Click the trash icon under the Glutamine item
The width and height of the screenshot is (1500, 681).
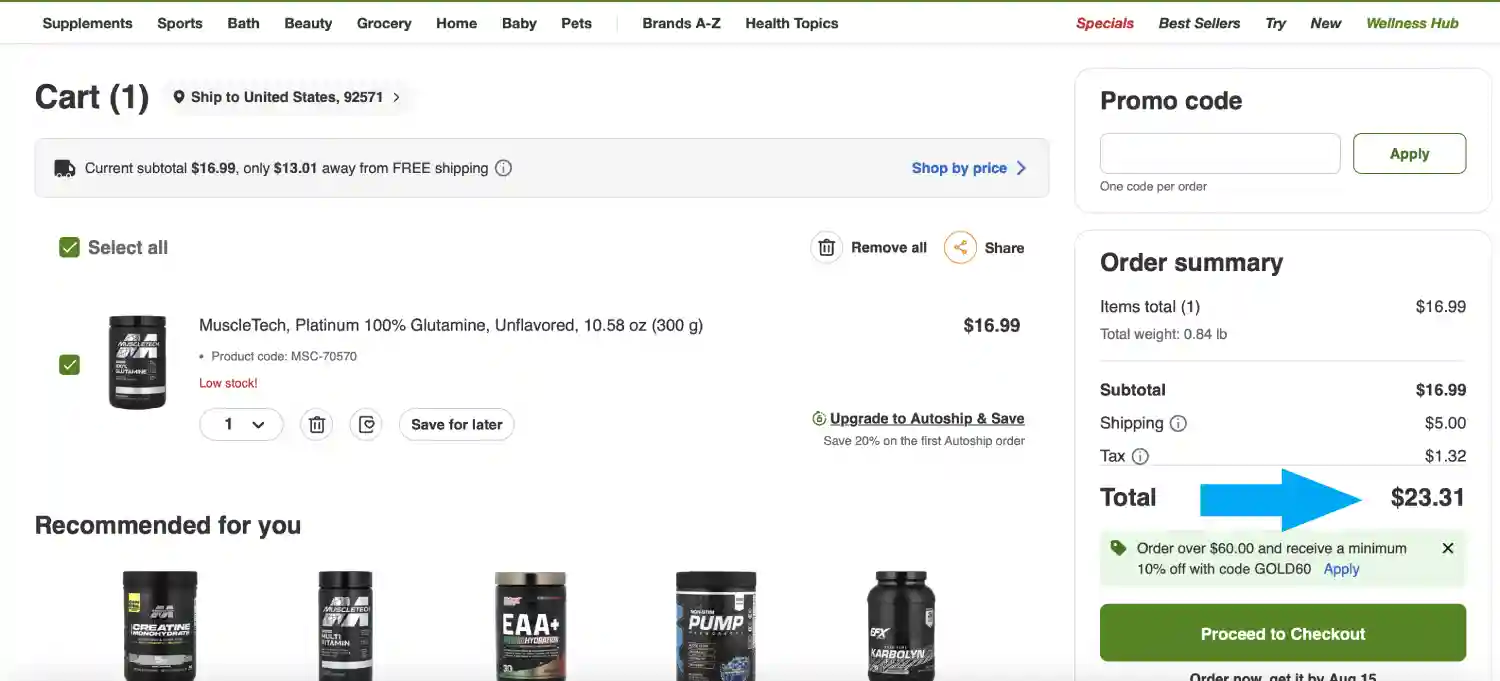pyautogui.click(x=317, y=425)
